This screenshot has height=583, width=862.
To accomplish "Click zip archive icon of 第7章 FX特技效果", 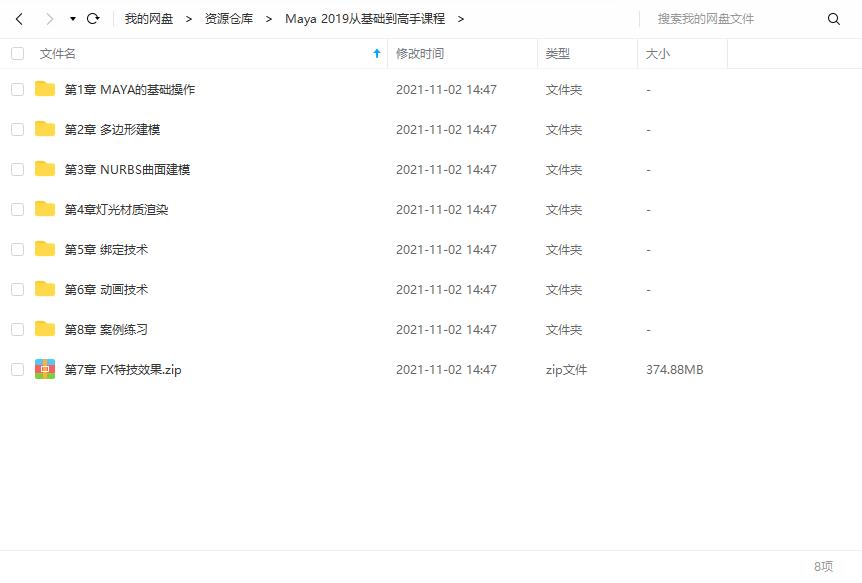I will (x=45, y=369).
